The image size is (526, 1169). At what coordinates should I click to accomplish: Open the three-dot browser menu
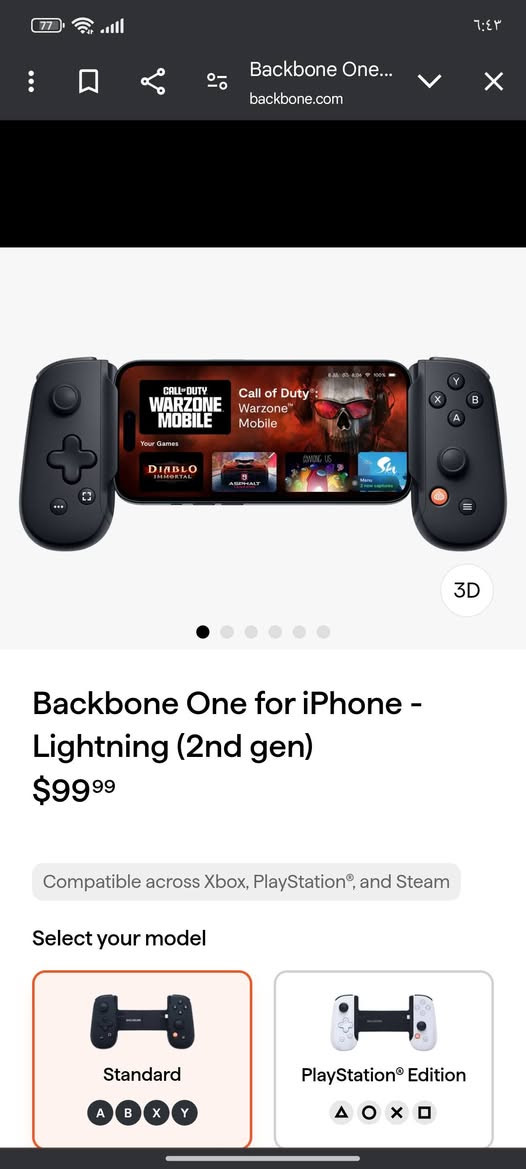pos(31,81)
